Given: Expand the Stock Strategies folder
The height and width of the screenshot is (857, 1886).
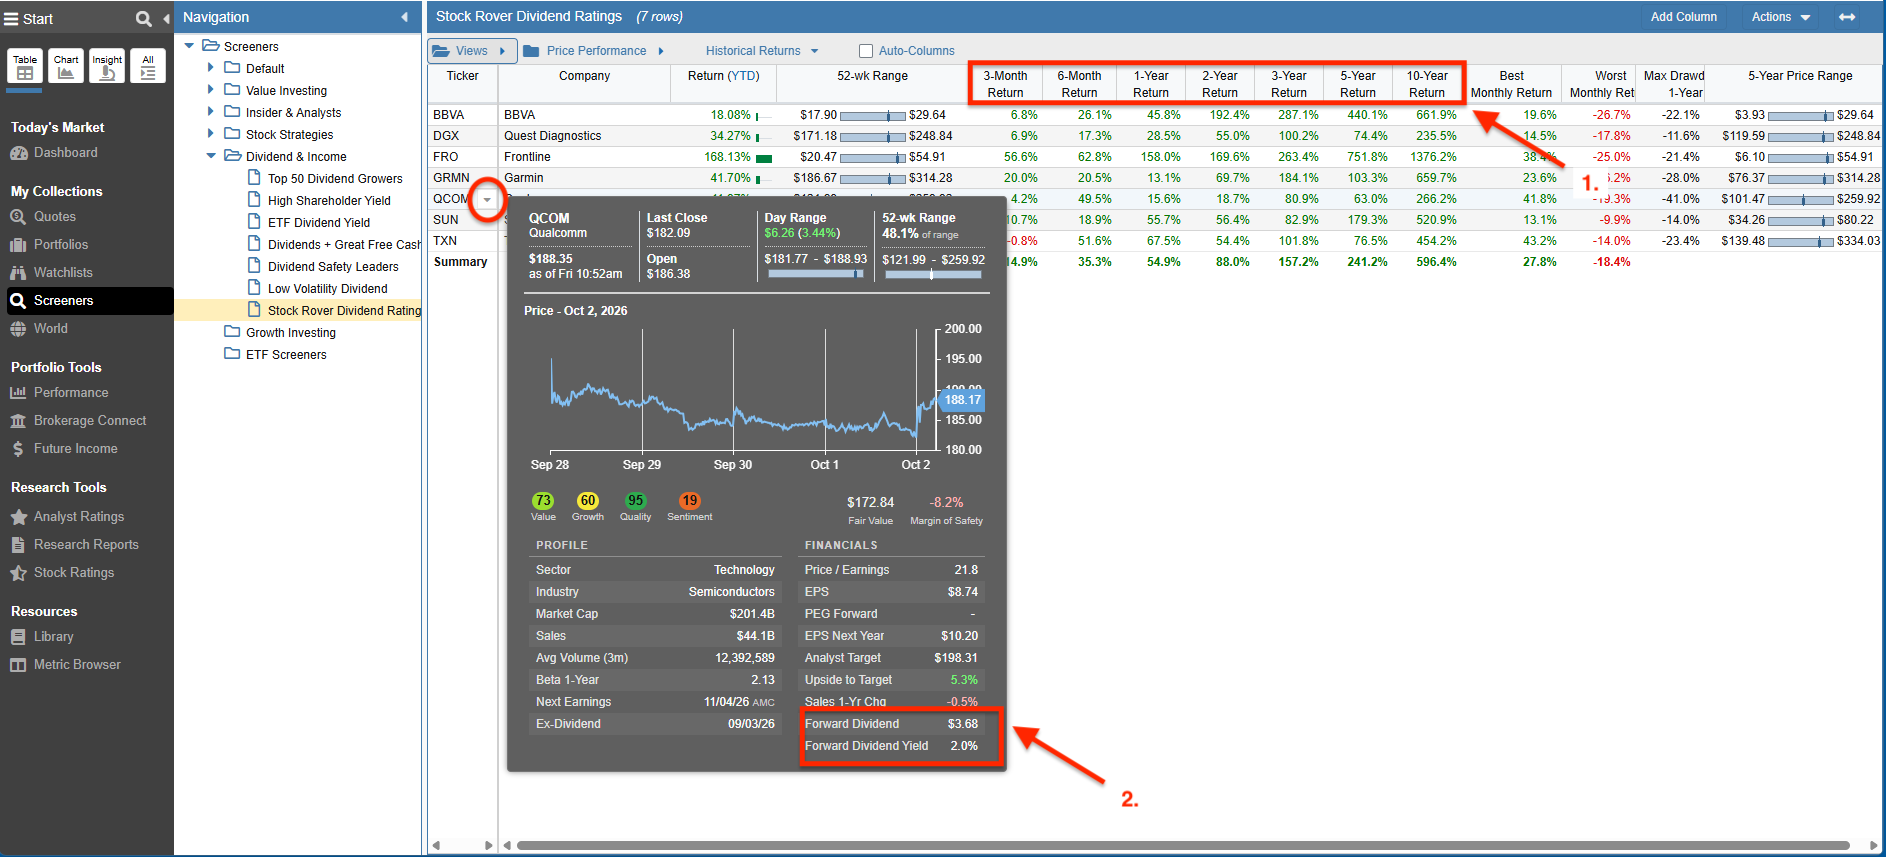Looking at the screenshot, I should click(x=210, y=134).
